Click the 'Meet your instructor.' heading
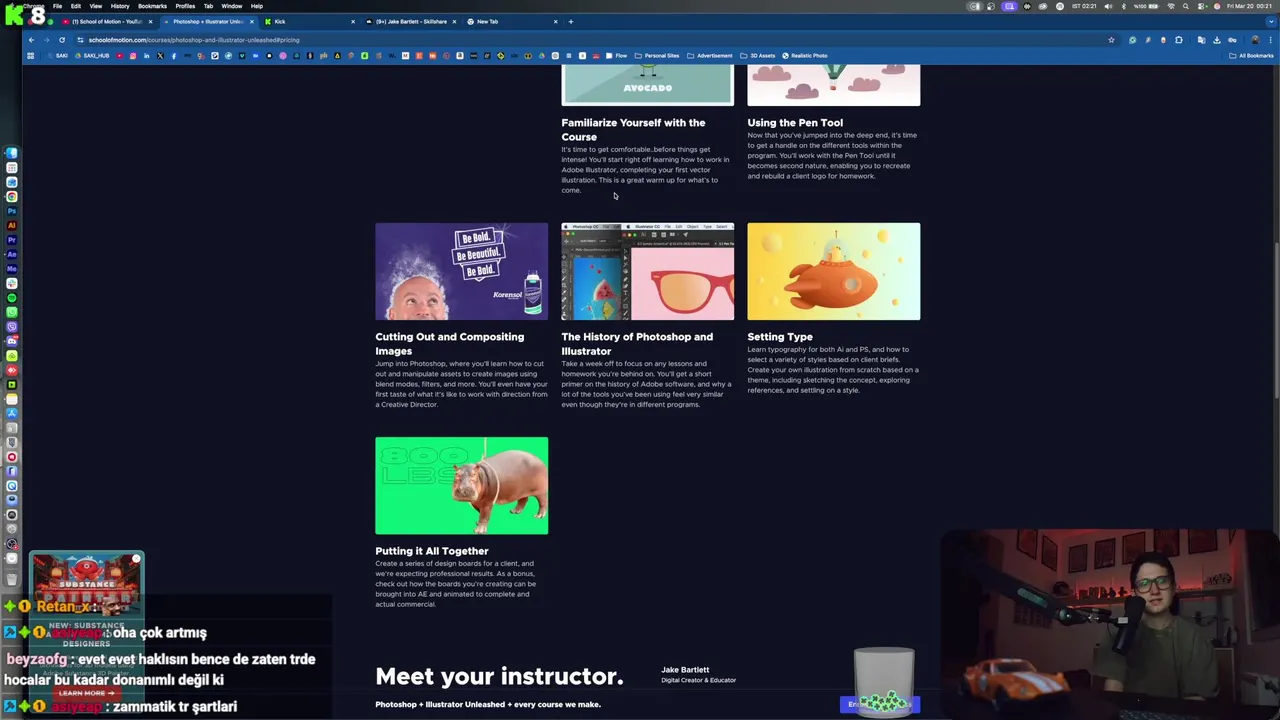Image resolution: width=1280 pixels, height=720 pixels. tap(499, 677)
